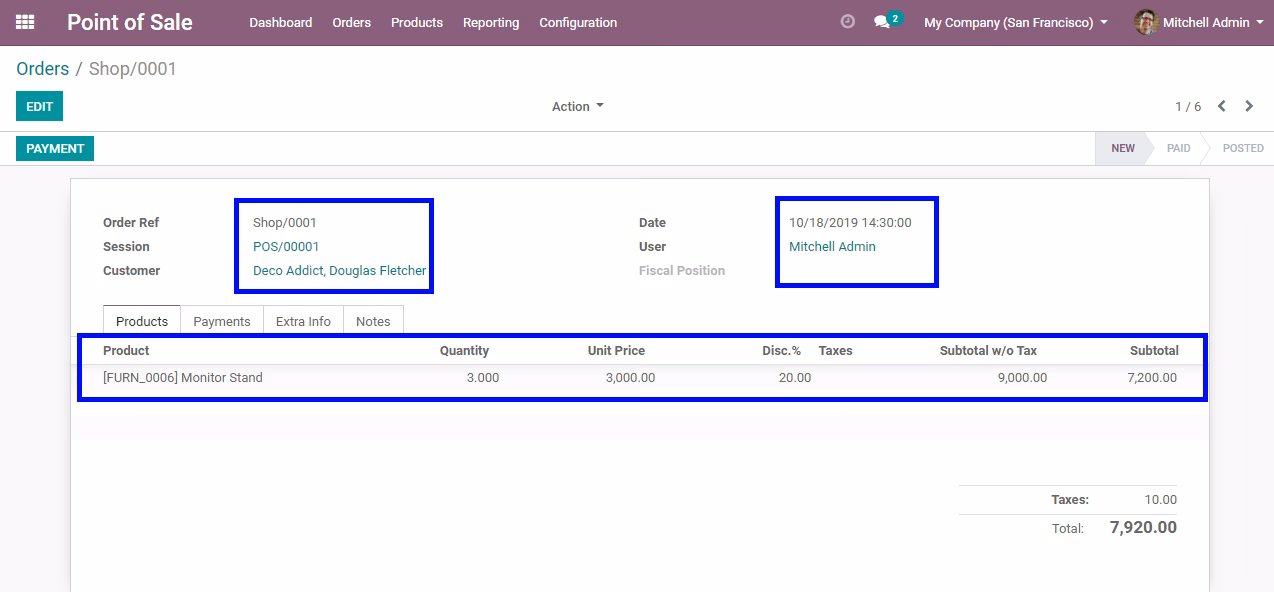Click the Subtotal column header
The width and height of the screenshot is (1274, 592).
[x=1154, y=351]
